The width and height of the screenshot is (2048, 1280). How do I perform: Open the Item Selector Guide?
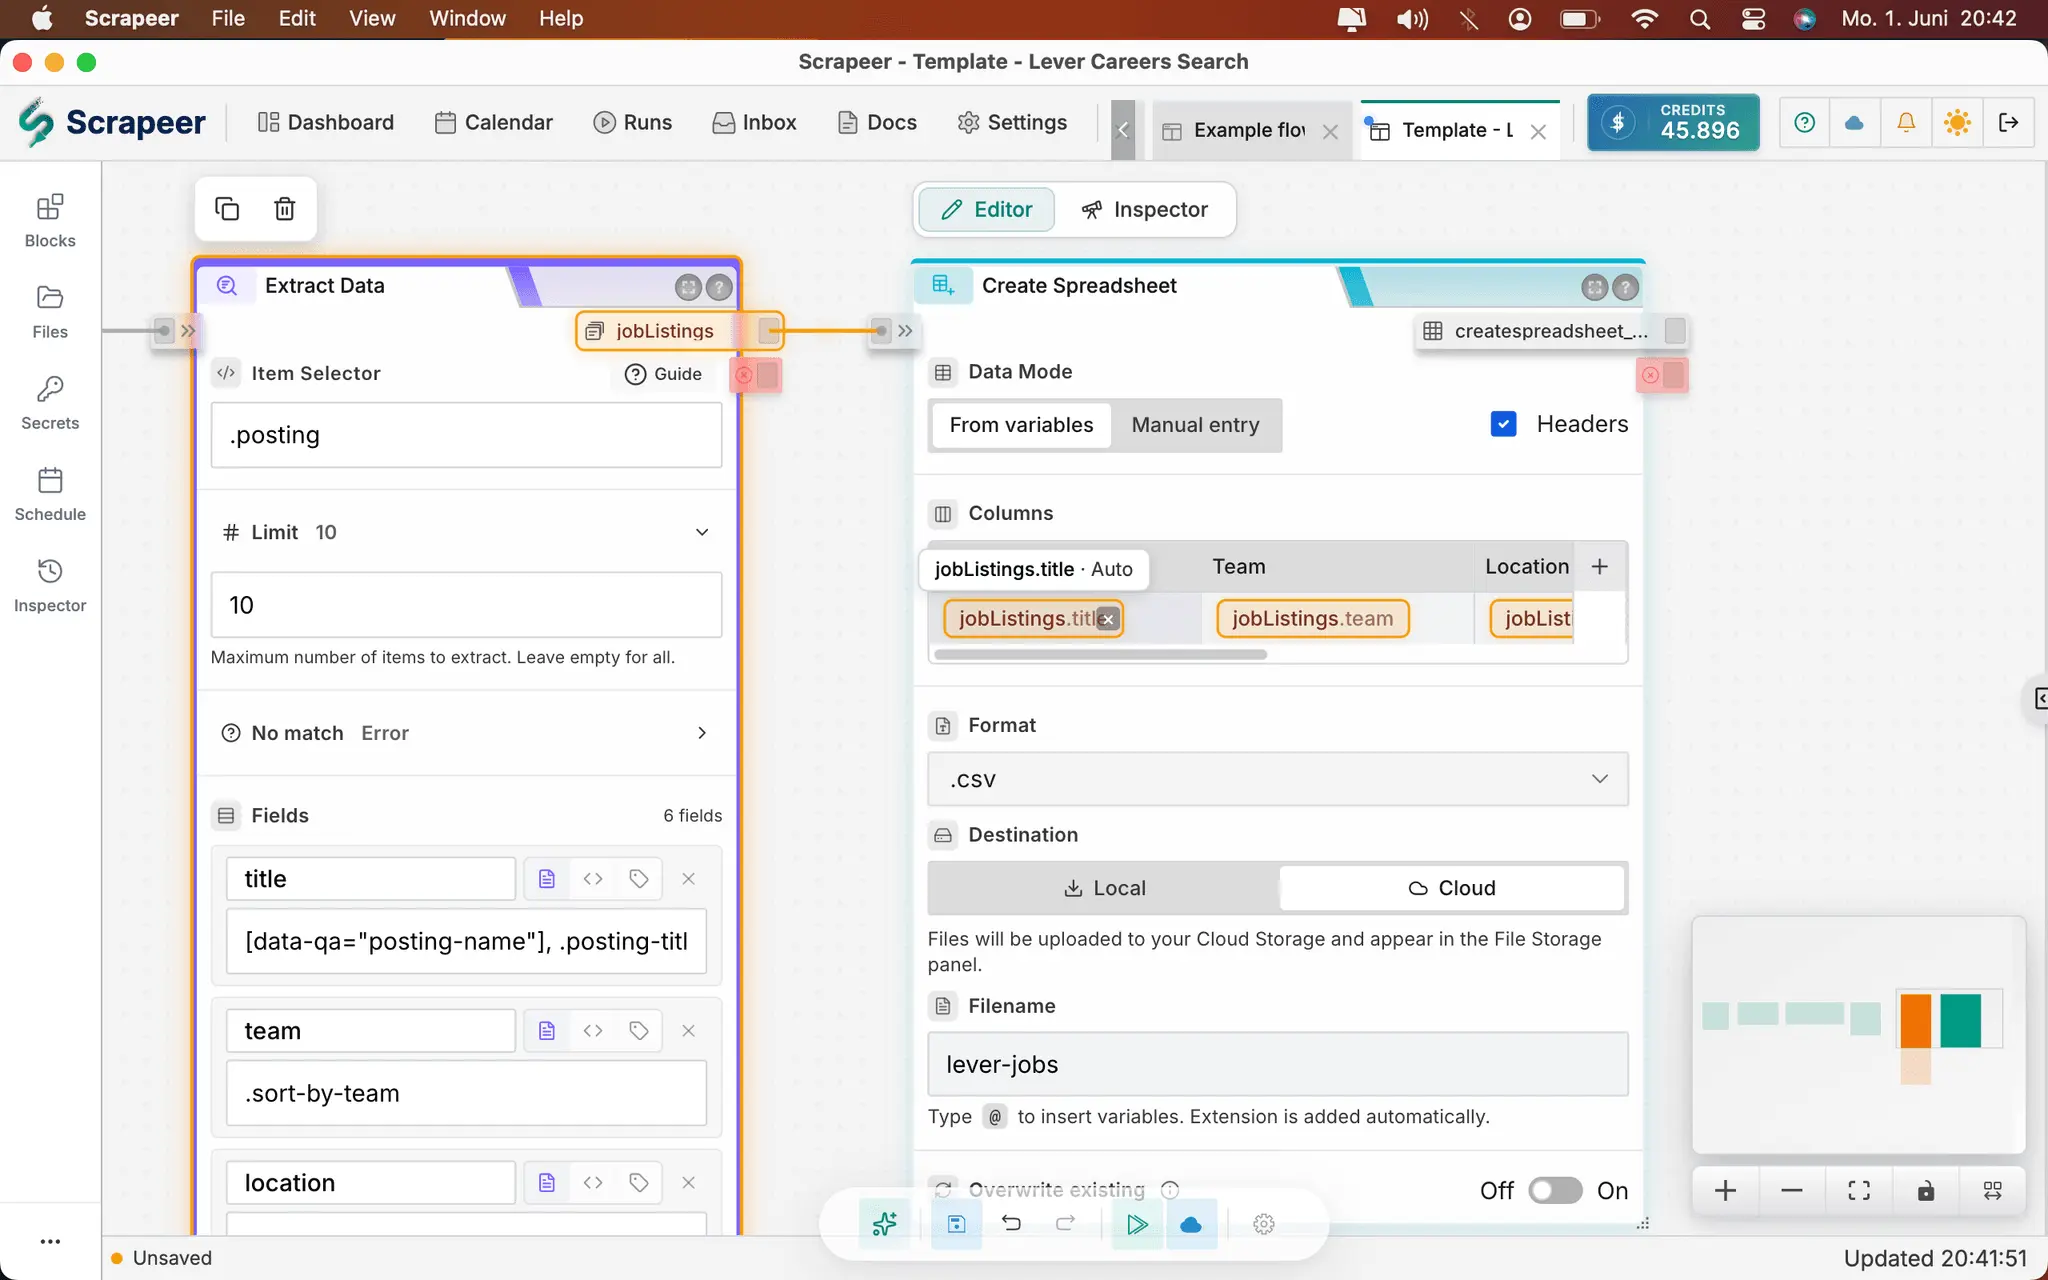[664, 374]
